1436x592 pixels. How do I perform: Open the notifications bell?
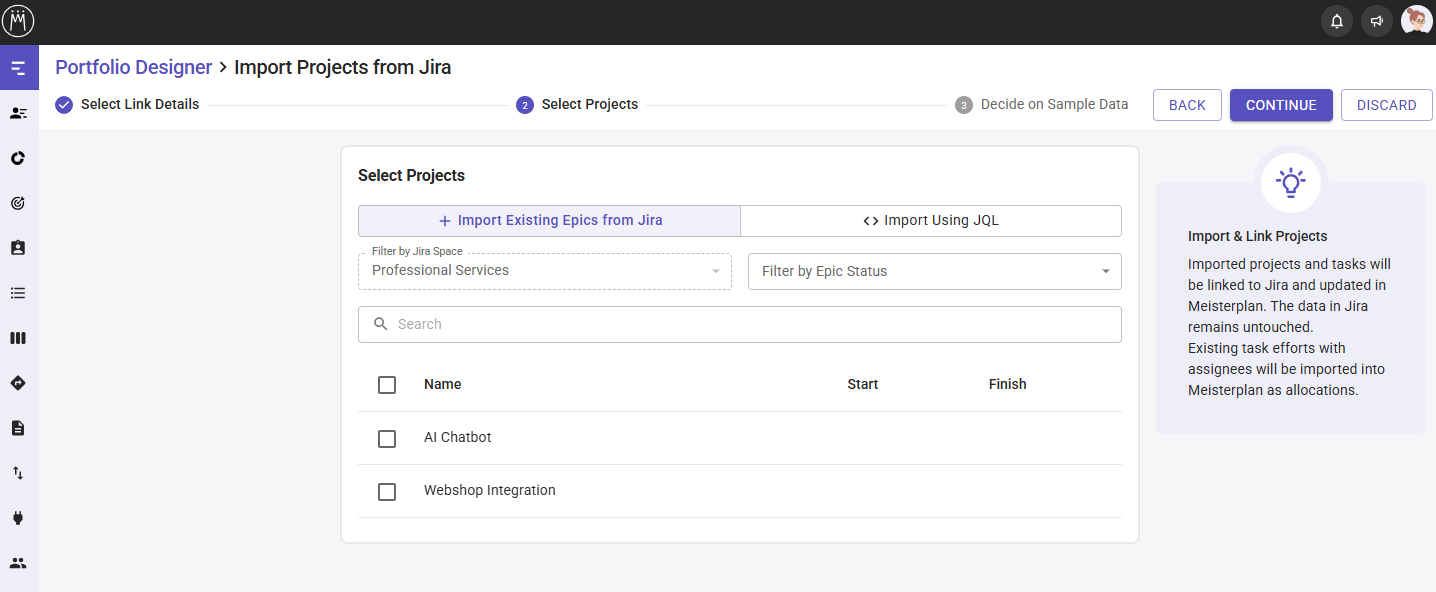(x=1337, y=21)
